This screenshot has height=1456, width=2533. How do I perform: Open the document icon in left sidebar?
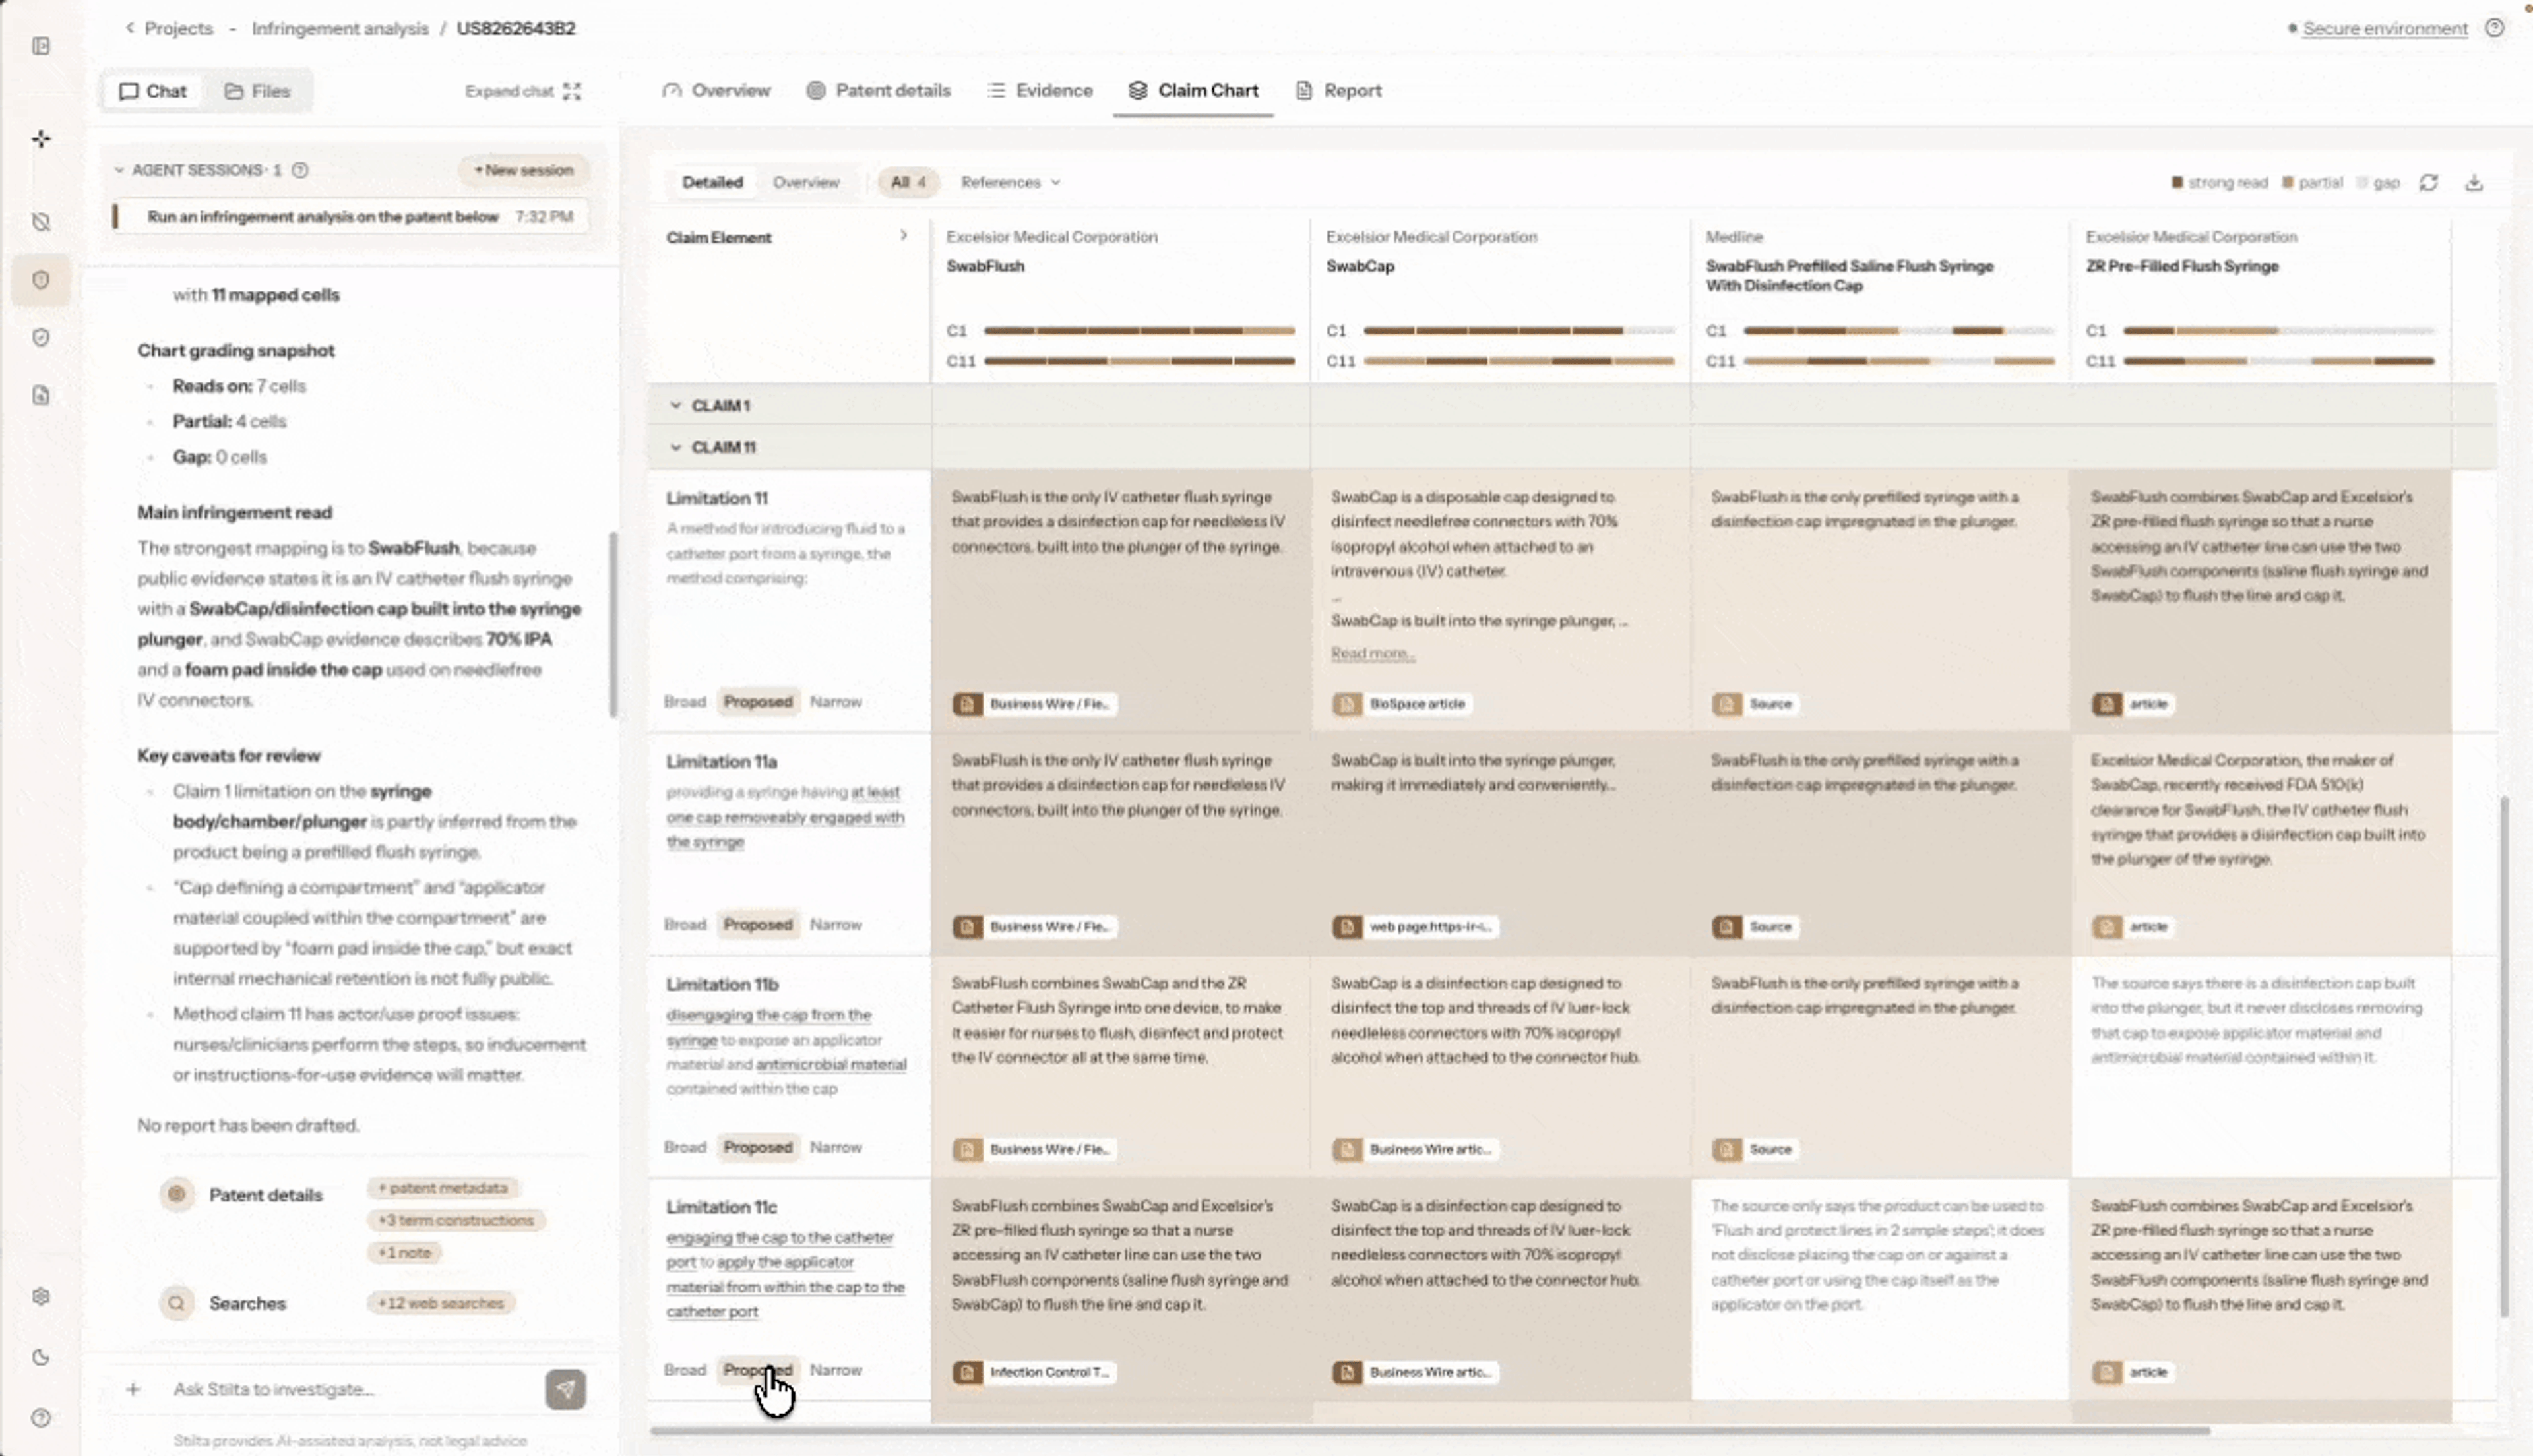(41, 396)
